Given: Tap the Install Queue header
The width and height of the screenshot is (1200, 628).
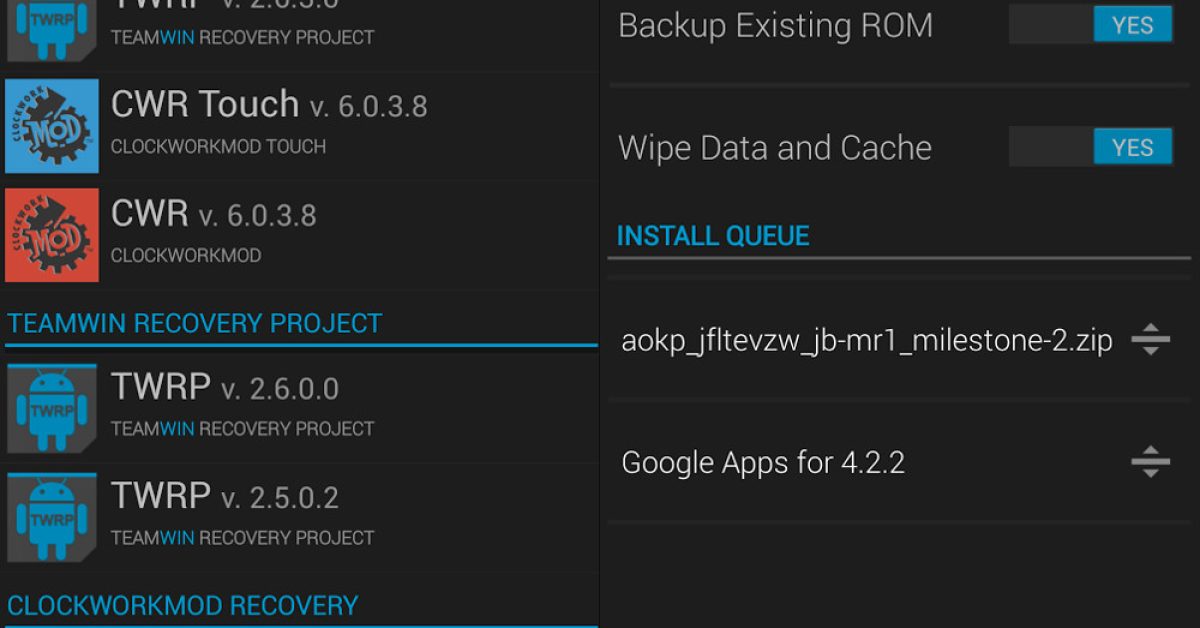Looking at the screenshot, I should coord(713,236).
